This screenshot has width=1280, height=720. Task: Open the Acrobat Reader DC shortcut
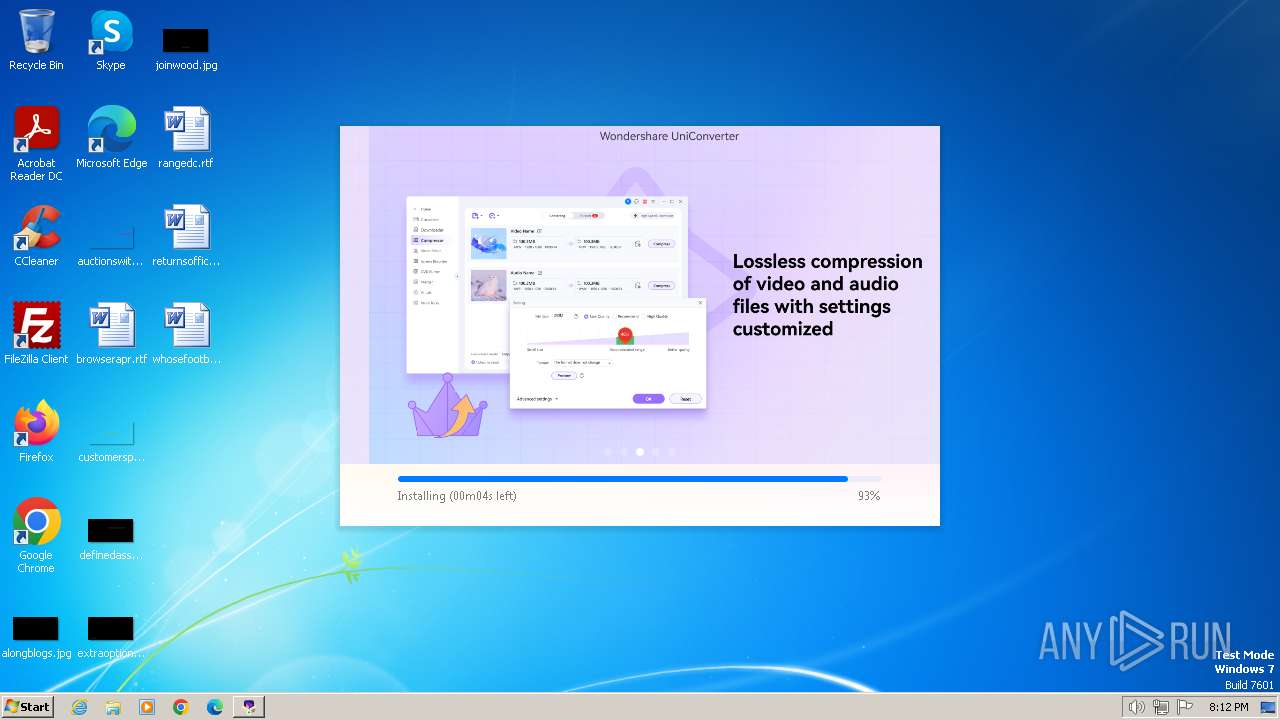[36, 143]
